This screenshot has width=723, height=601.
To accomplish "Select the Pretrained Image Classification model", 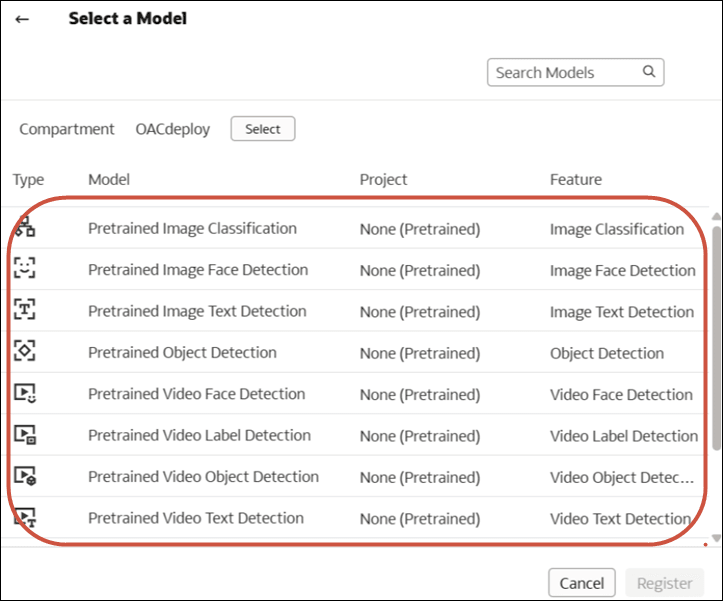I will pos(192,229).
